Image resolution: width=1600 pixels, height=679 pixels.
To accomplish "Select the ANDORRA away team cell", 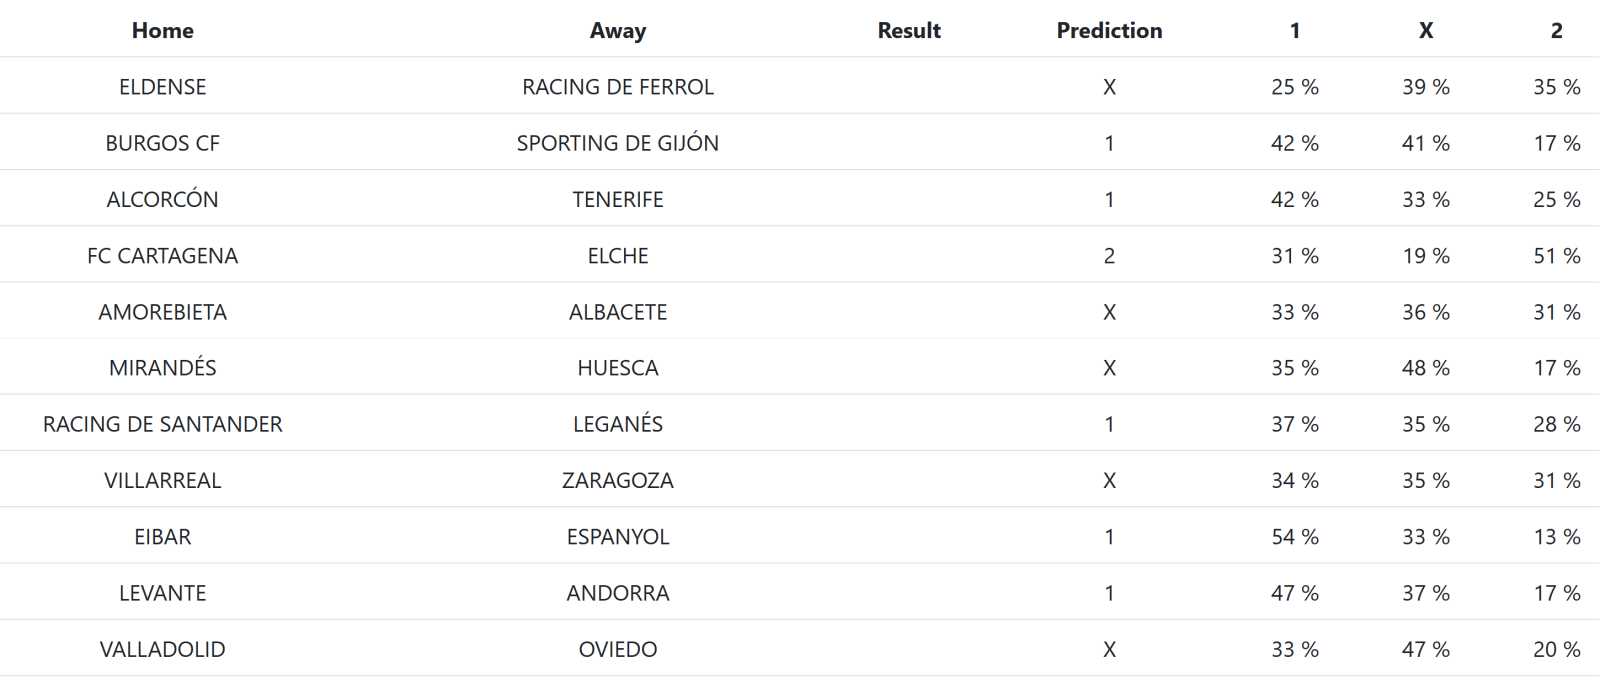I will click(617, 593).
